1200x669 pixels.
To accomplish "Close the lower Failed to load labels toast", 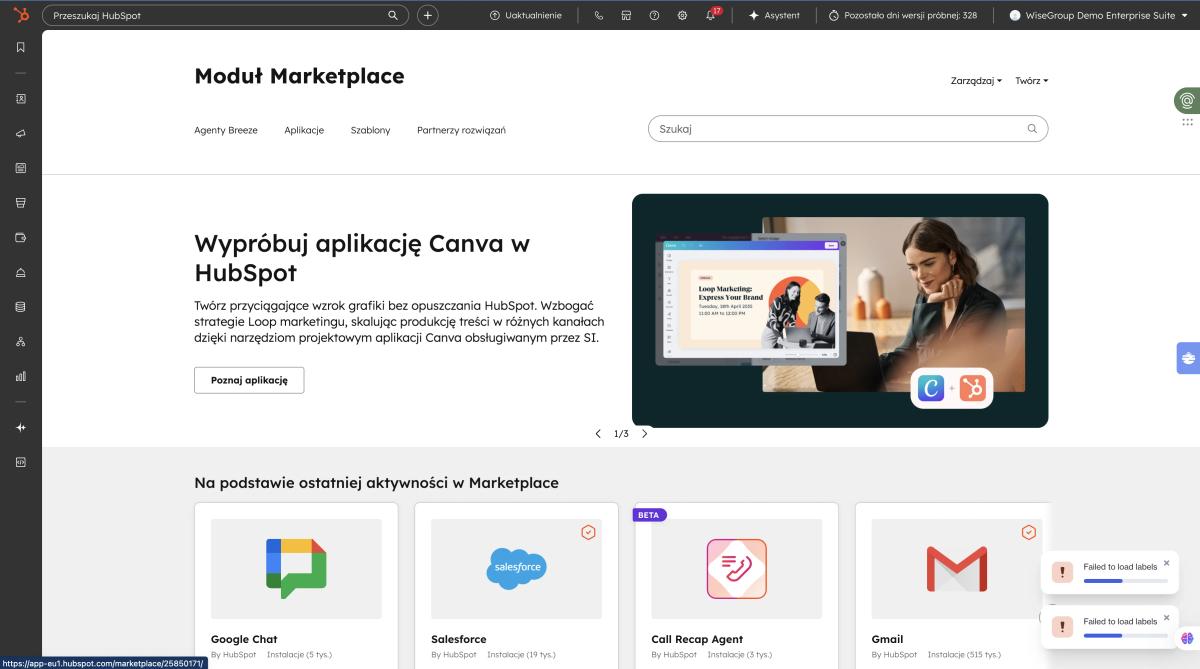I will 1166,617.
